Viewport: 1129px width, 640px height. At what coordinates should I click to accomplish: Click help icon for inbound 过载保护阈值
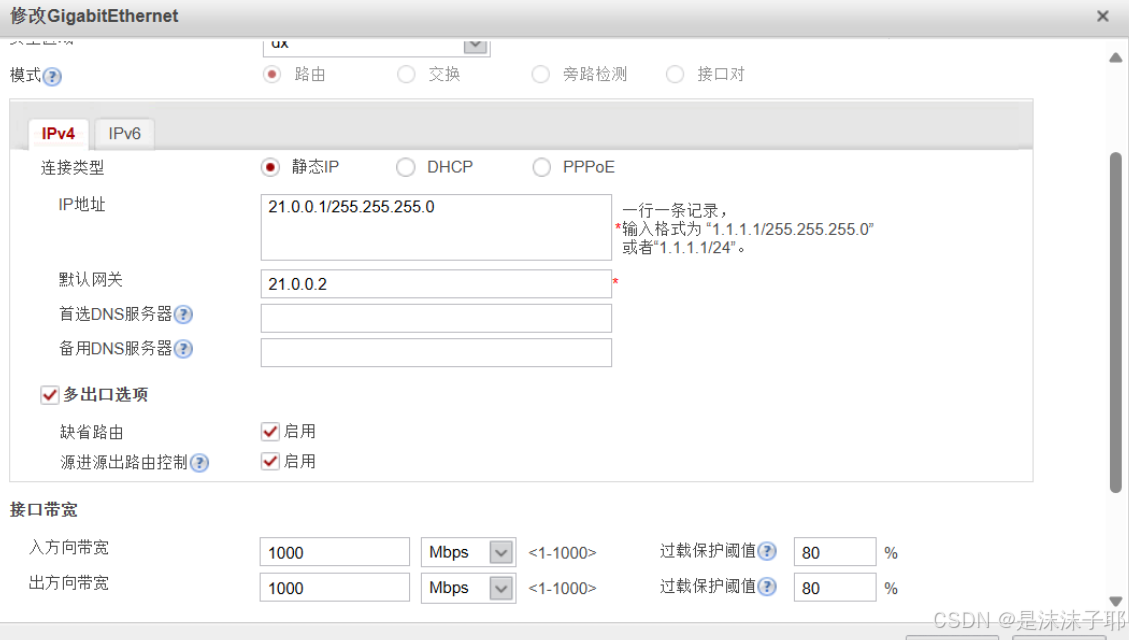[767, 552]
